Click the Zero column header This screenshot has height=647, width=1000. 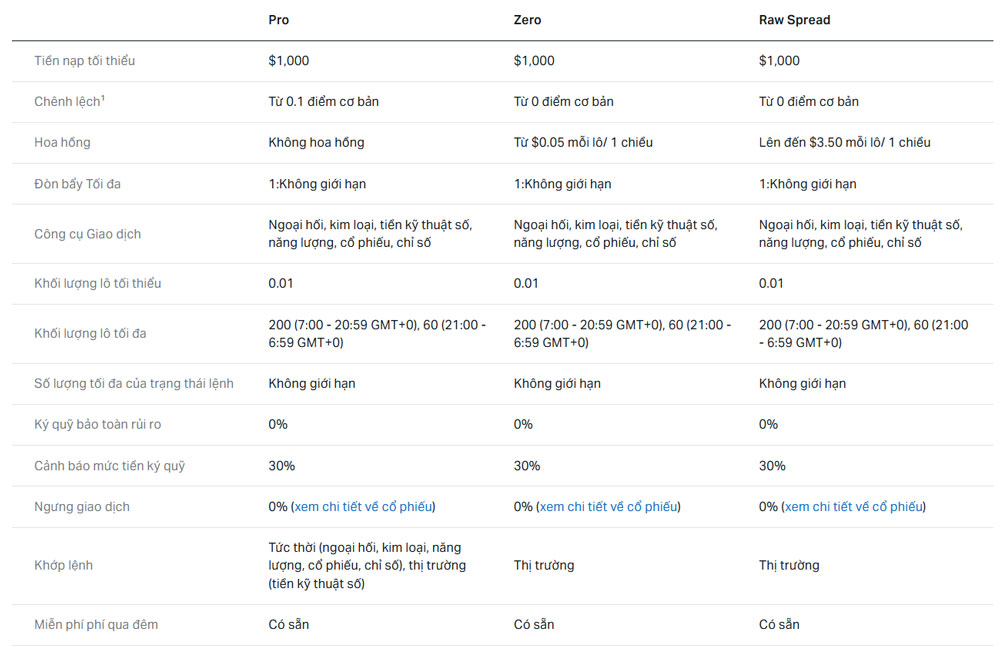528,20
